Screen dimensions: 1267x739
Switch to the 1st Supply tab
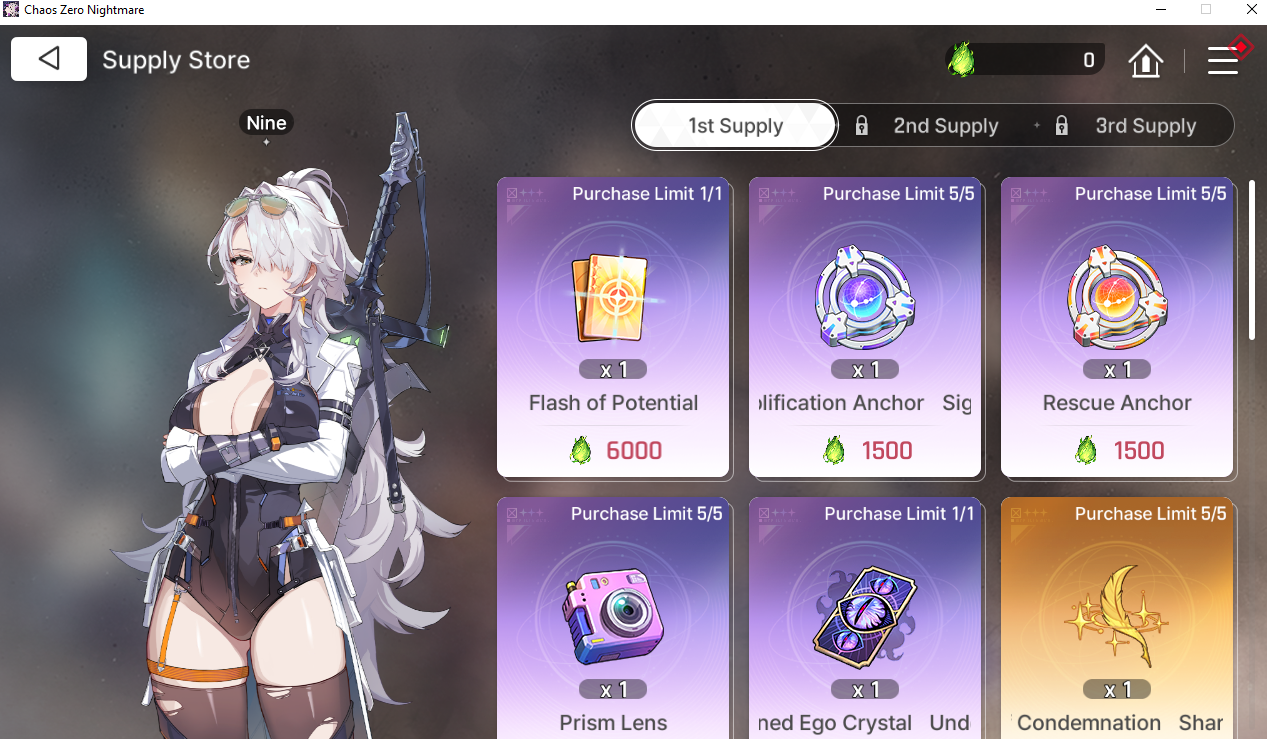click(735, 126)
